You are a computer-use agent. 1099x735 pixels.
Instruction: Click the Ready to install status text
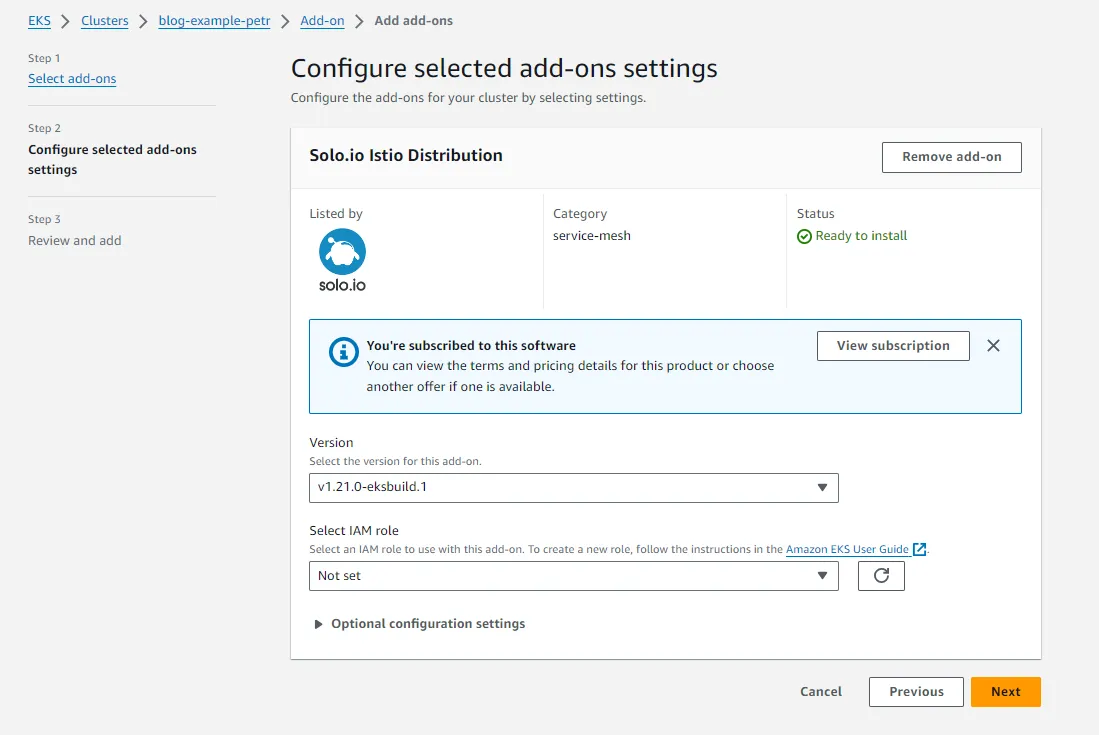[x=861, y=236]
